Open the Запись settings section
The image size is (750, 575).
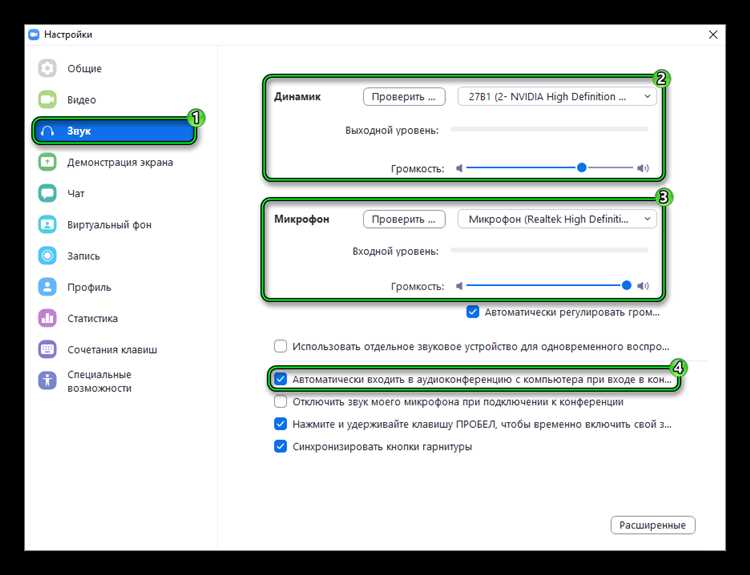point(83,256)
